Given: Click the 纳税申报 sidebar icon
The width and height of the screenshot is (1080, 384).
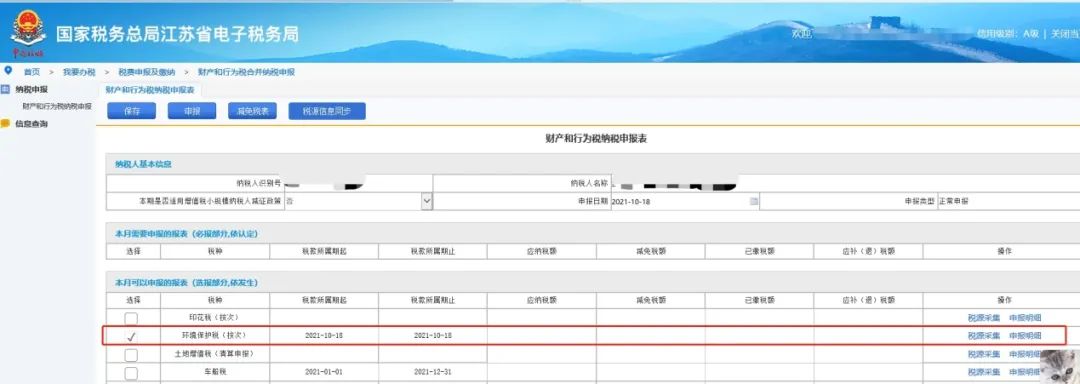Looking at the screenshot, I should tap(6, 89).
